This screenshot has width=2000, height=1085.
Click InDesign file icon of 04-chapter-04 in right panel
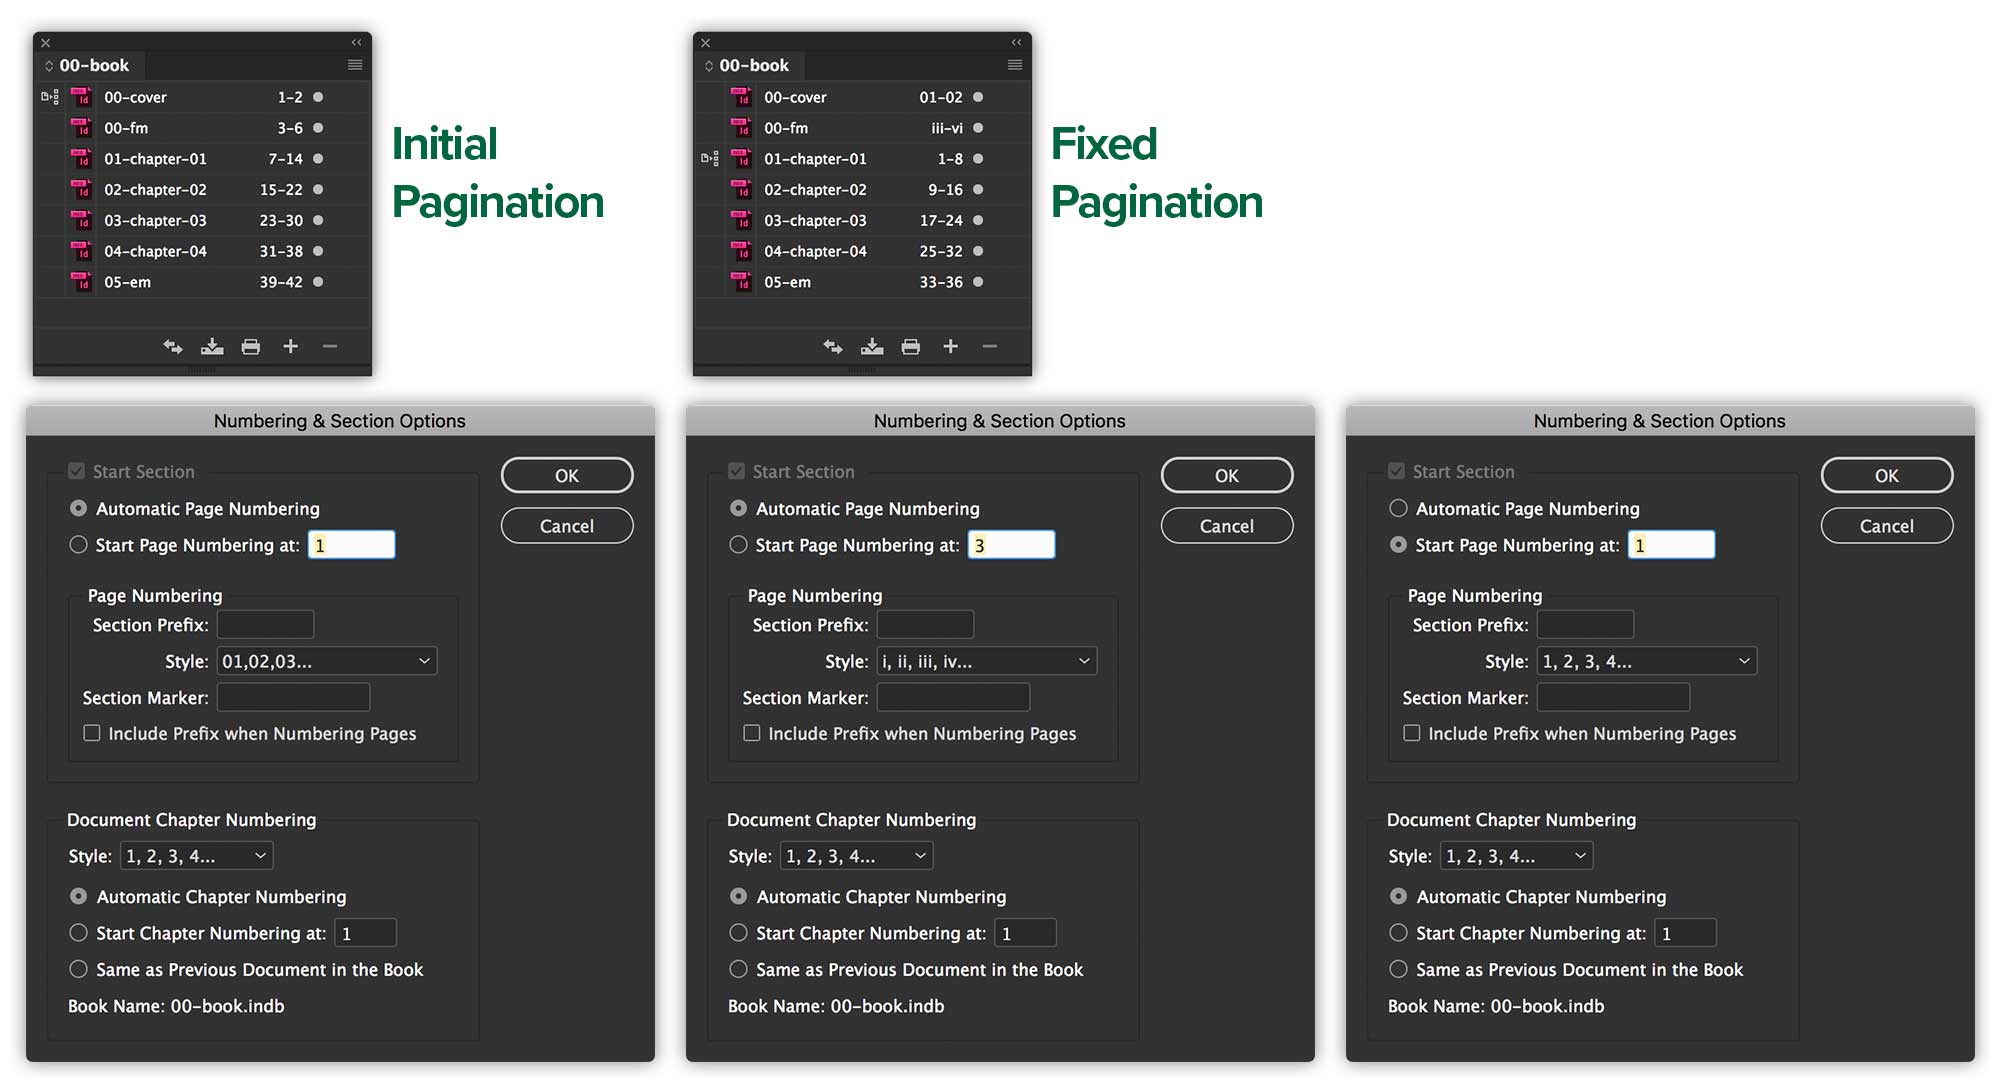[x=742, y=251]
